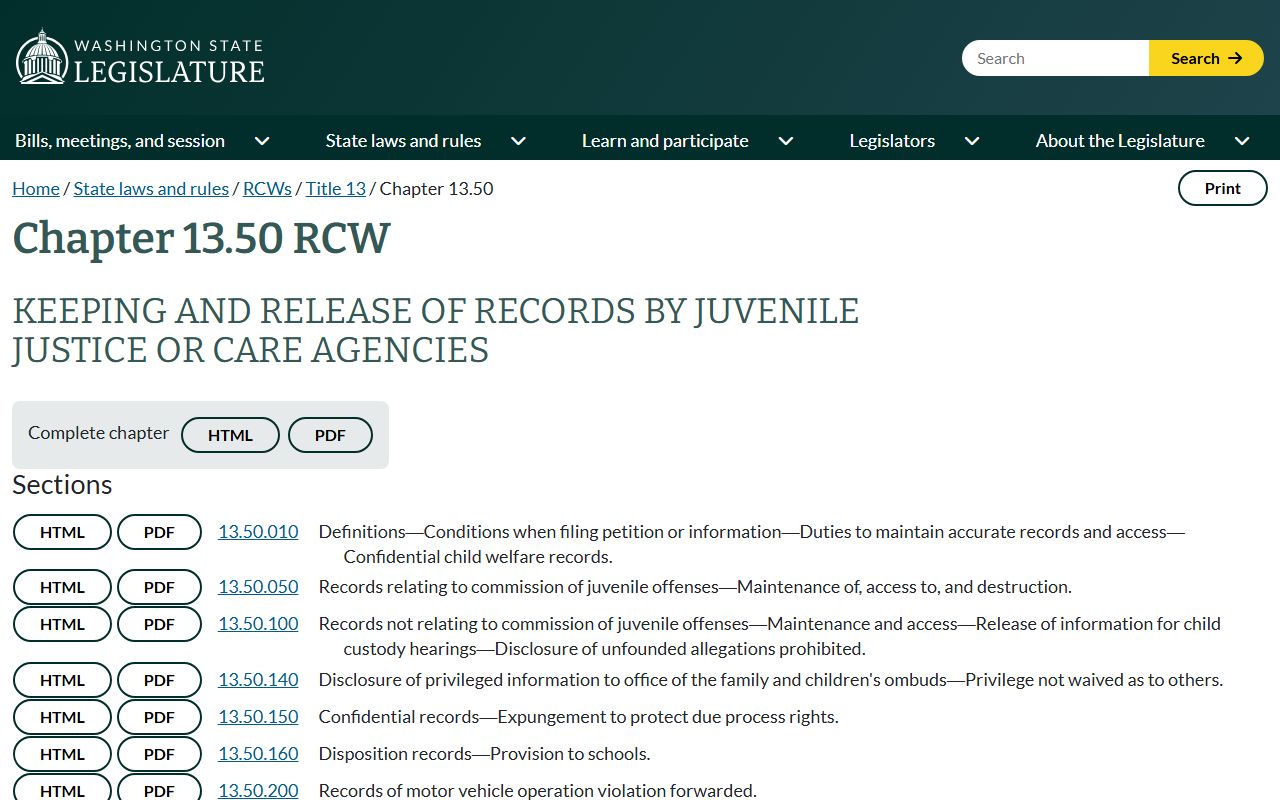Image resolution: width=1280 pixels, height=800 pixels.
Task: Click 'Confidential records—Expungement' section description
Action: [578, 717]
